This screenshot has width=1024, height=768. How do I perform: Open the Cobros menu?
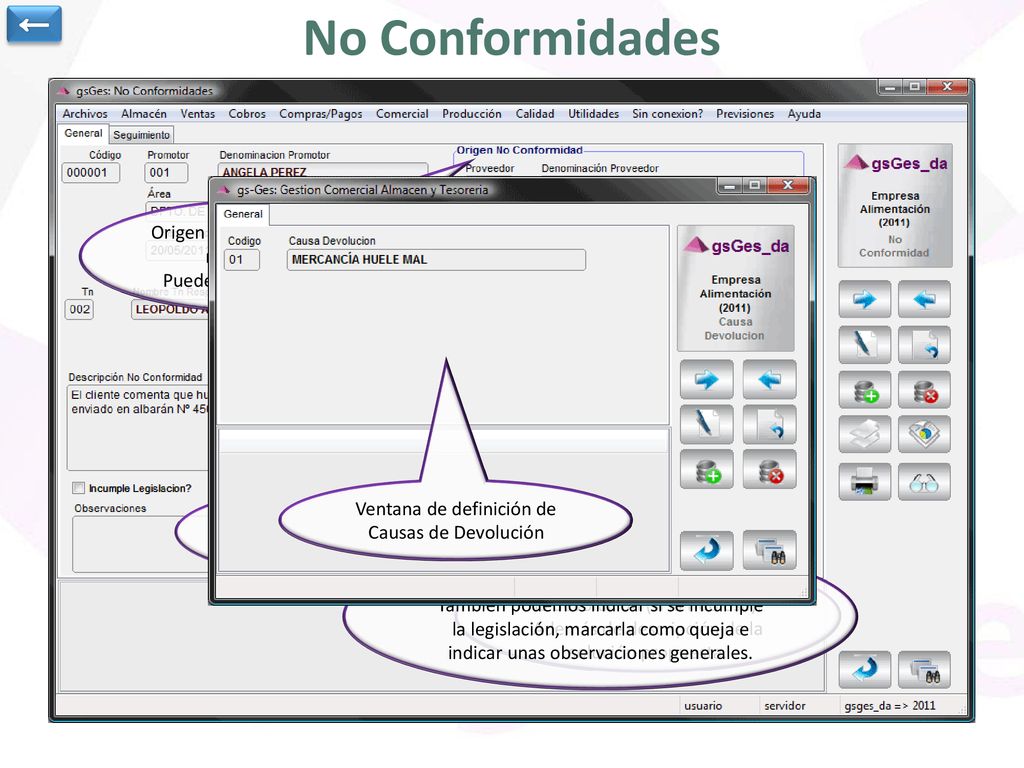(247, 114)
